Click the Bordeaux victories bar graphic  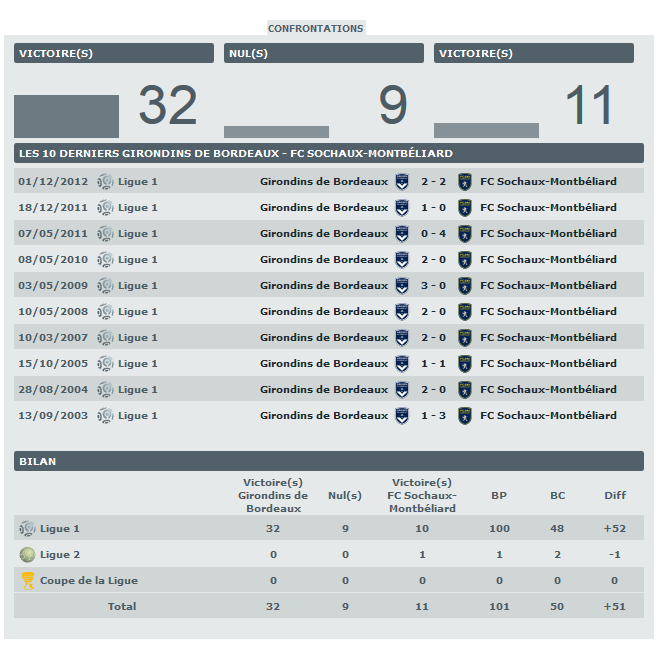click(67, 117)
